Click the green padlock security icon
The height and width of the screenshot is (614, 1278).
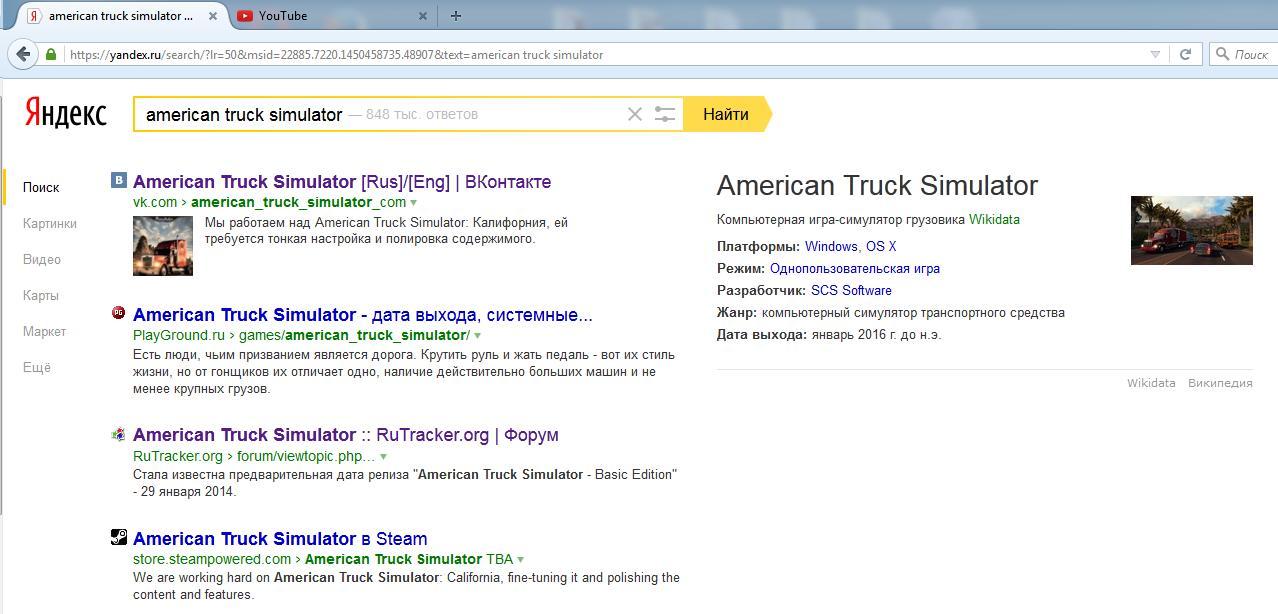[x=51, y=54]
